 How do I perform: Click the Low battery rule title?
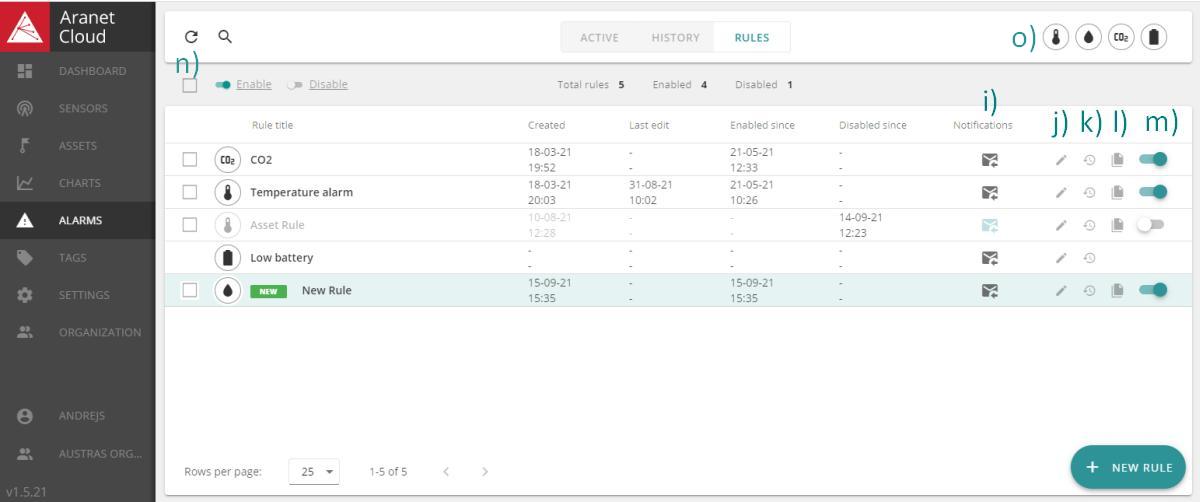click(281, 257)
